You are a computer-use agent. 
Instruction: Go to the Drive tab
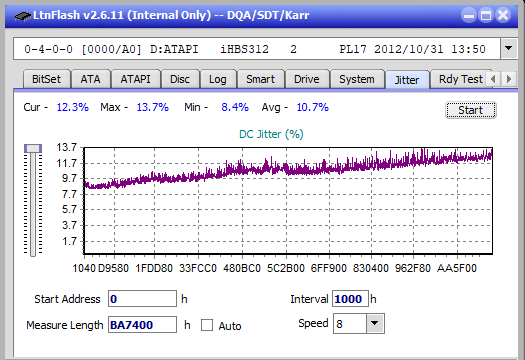[x=307, y=79]
